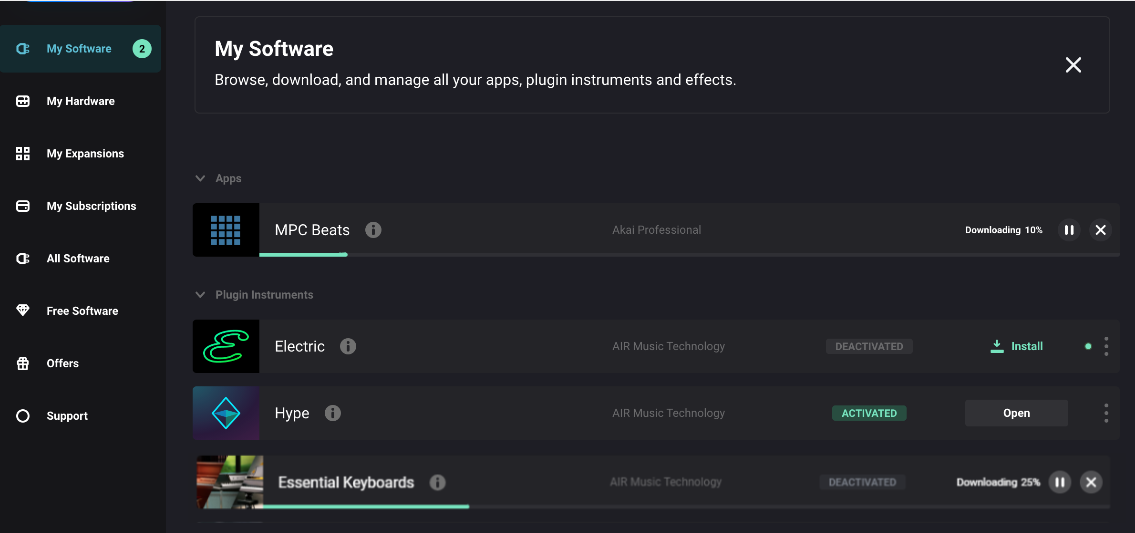
Task: Collapse the Apps section
Action: coord(201,178)
